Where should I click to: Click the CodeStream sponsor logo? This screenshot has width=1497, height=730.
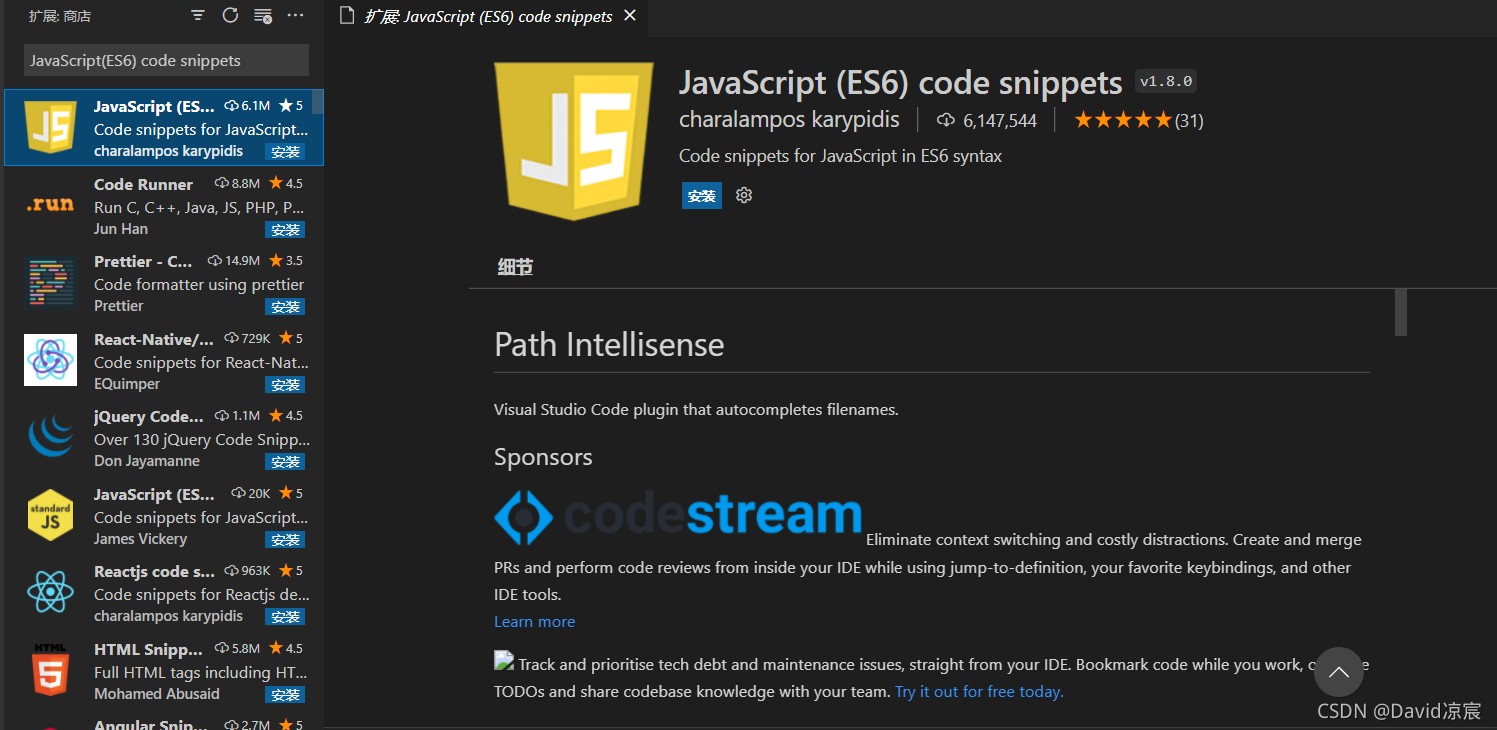tap(678, 517)
